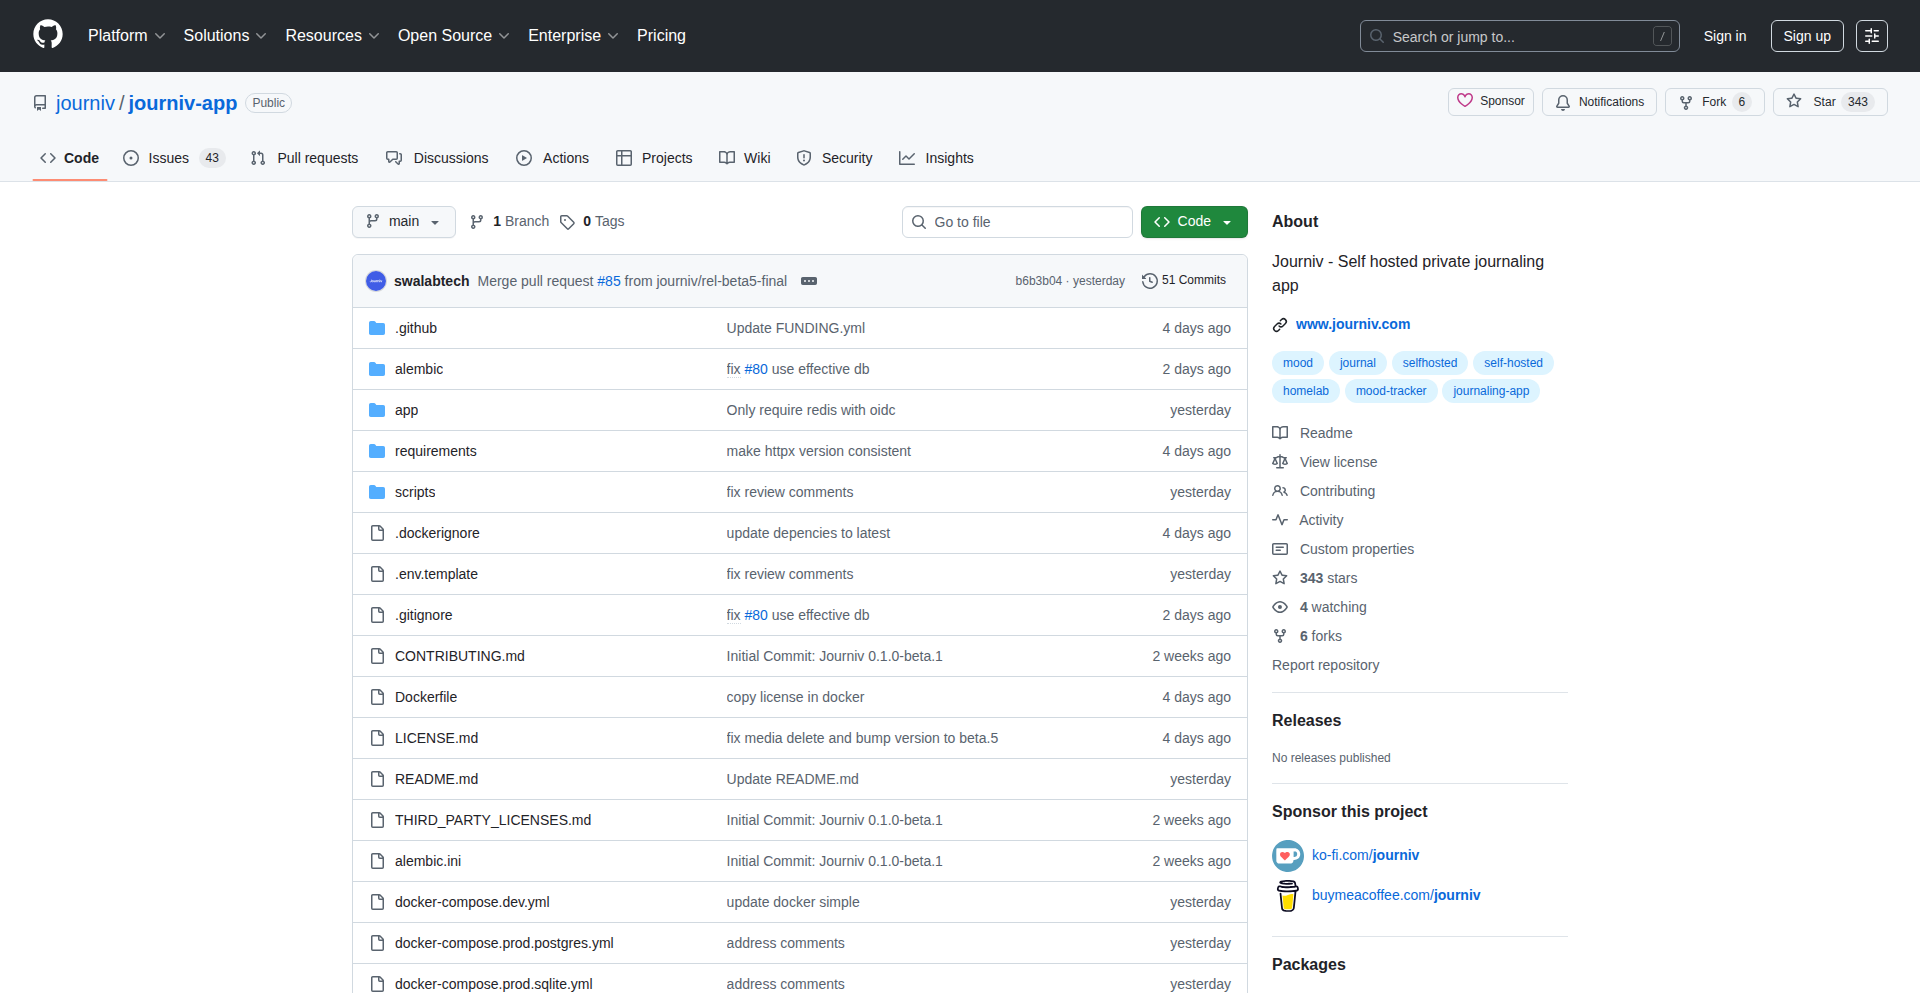Image resolution: width=1920 pixels, height=993 pixels.
Task: Expand the green Code dropdown
Action: point(1193,222)
